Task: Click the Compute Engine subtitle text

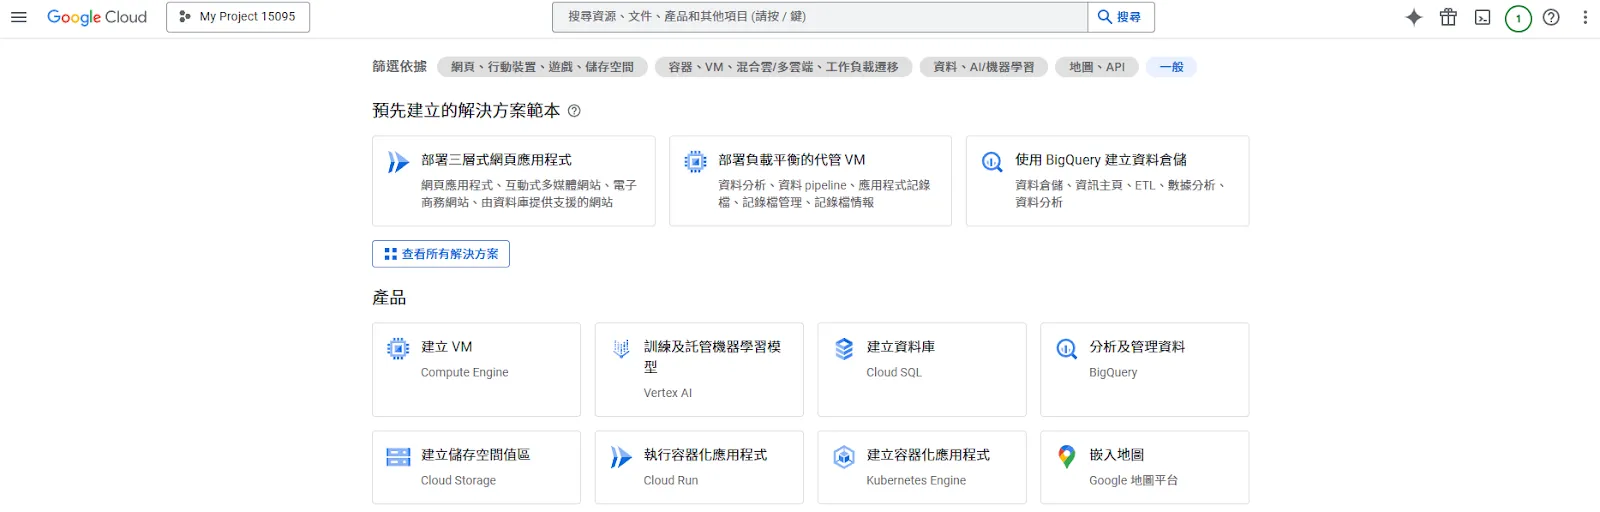Action: (464, 372)
